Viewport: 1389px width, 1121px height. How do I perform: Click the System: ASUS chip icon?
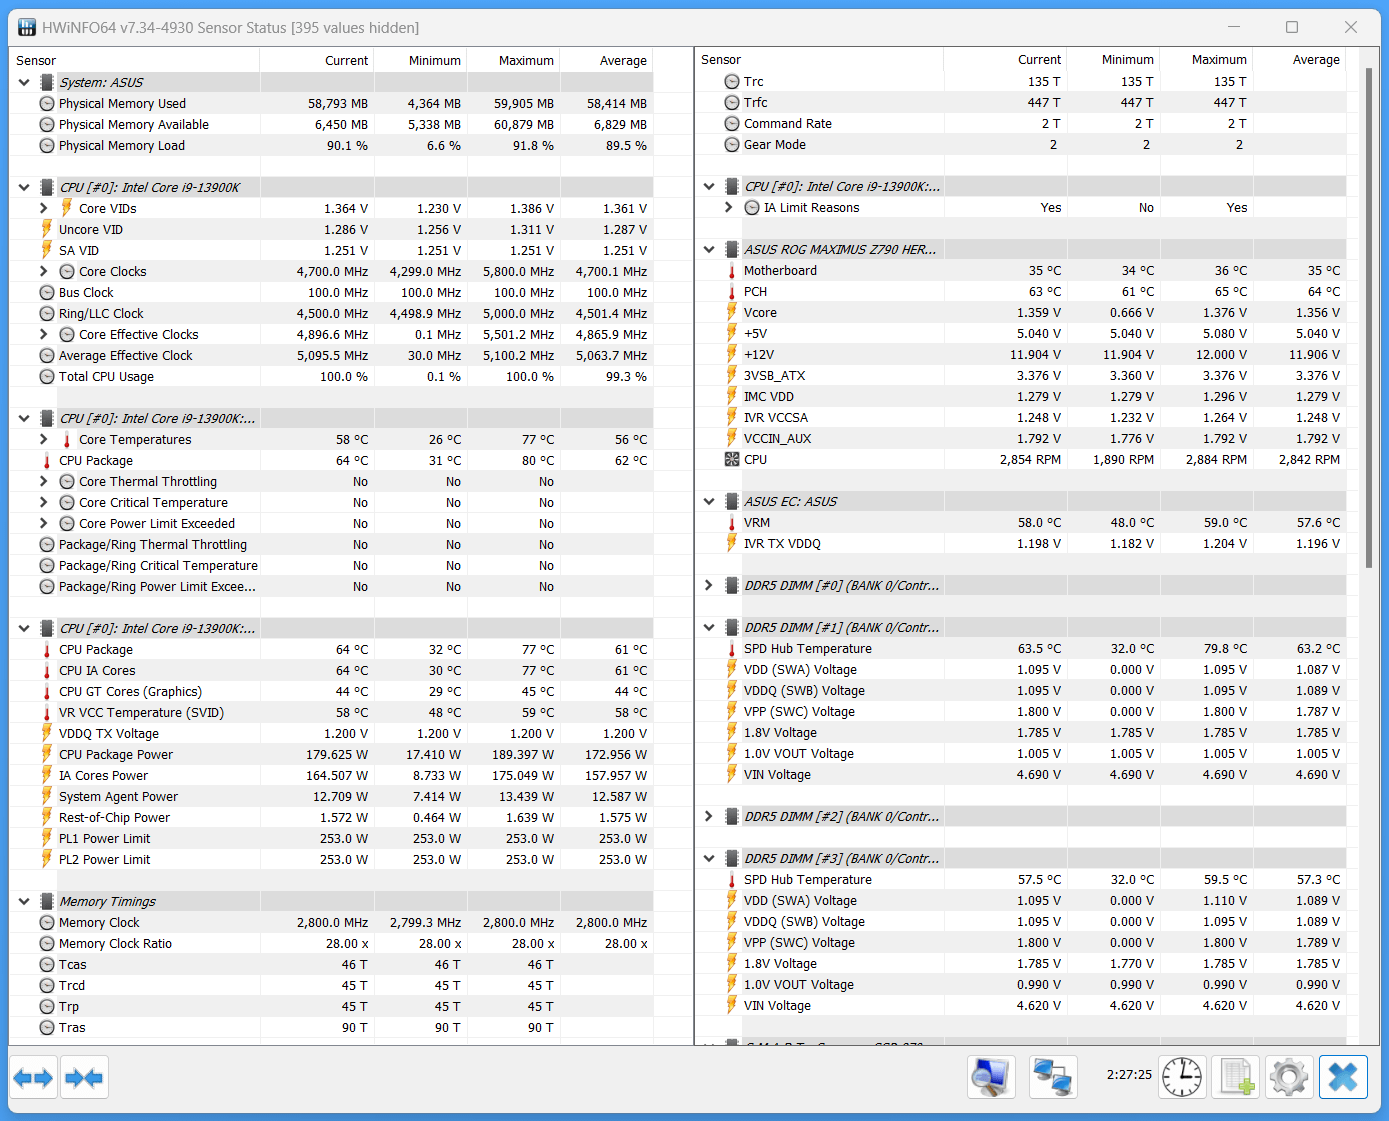(47, 83)
